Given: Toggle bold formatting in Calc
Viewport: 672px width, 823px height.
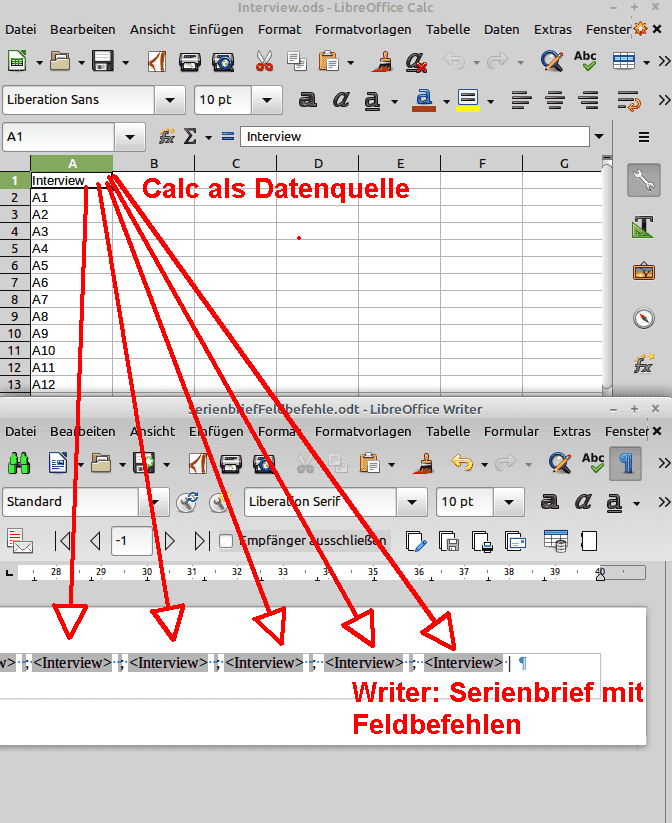Looking at the screenshot, I should point(308,99).
